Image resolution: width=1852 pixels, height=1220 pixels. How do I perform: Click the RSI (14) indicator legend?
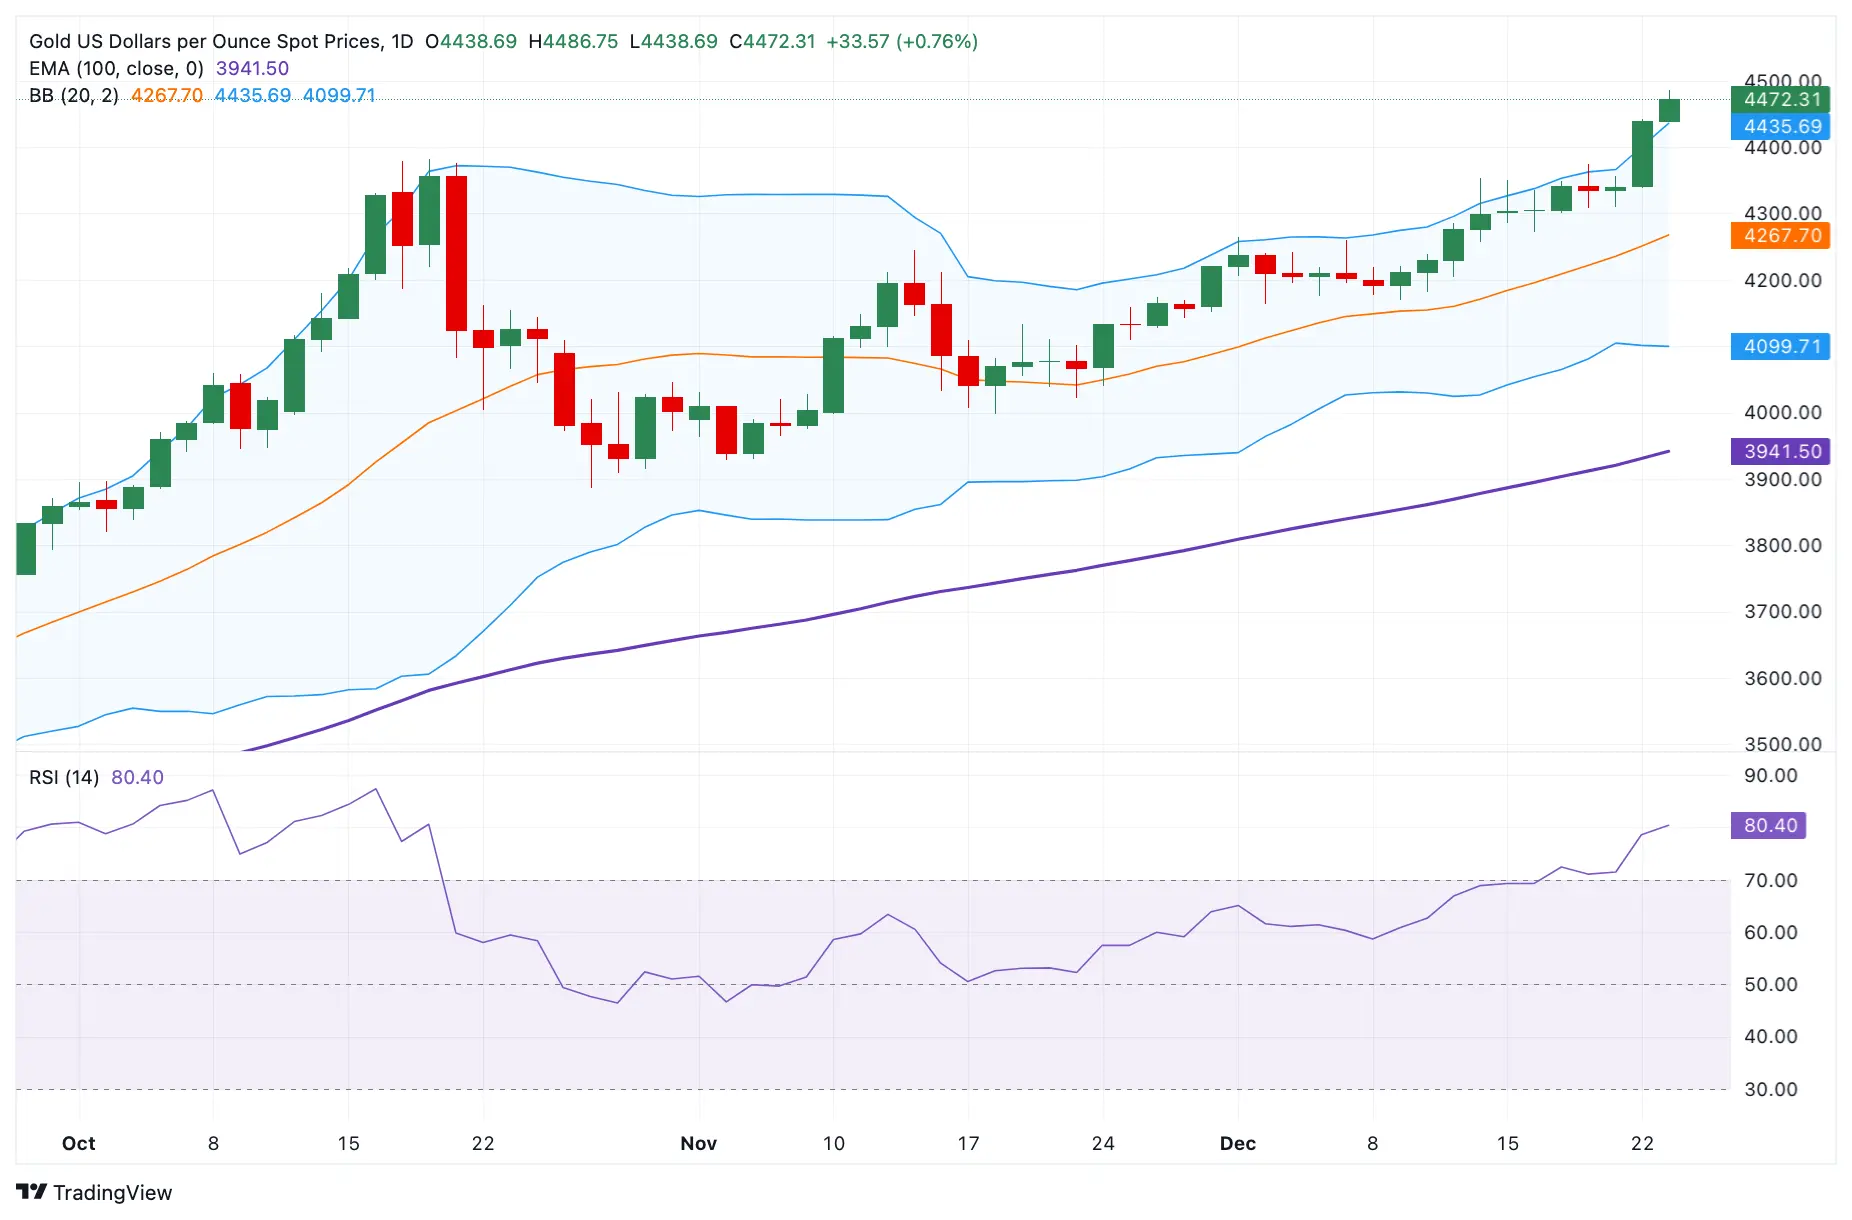(x=64, y=777)
